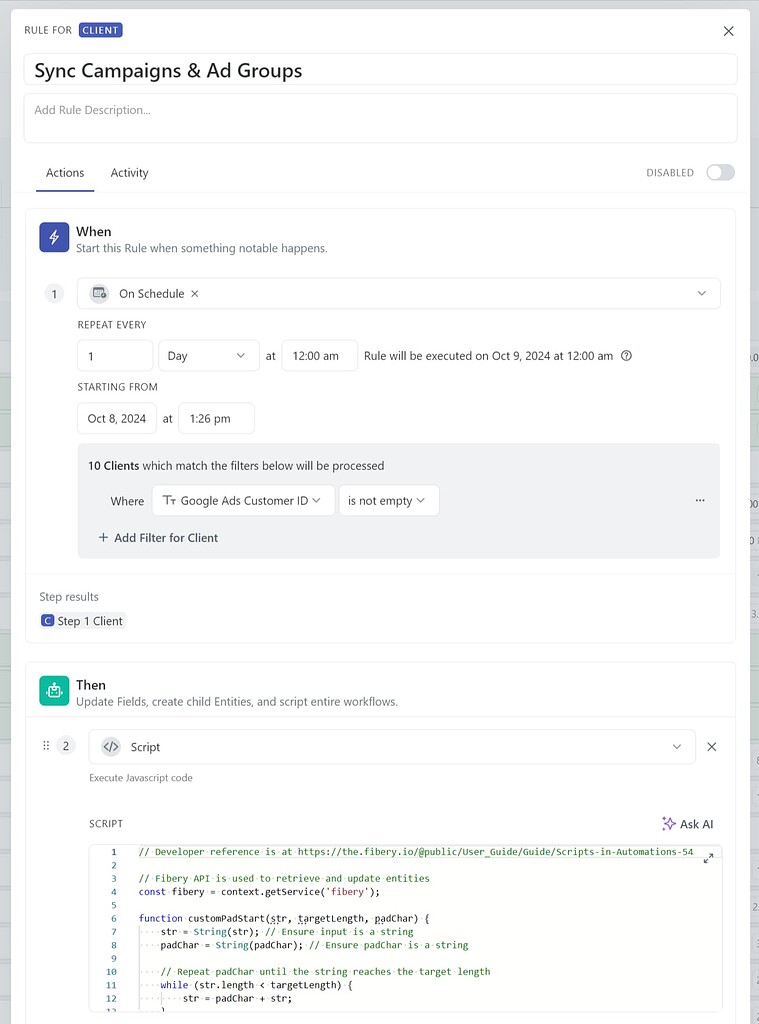This screenshot has height=1024, width=759.
Task: Open the Google Ads Customer ID field dropdown
Action: point(243,500)
